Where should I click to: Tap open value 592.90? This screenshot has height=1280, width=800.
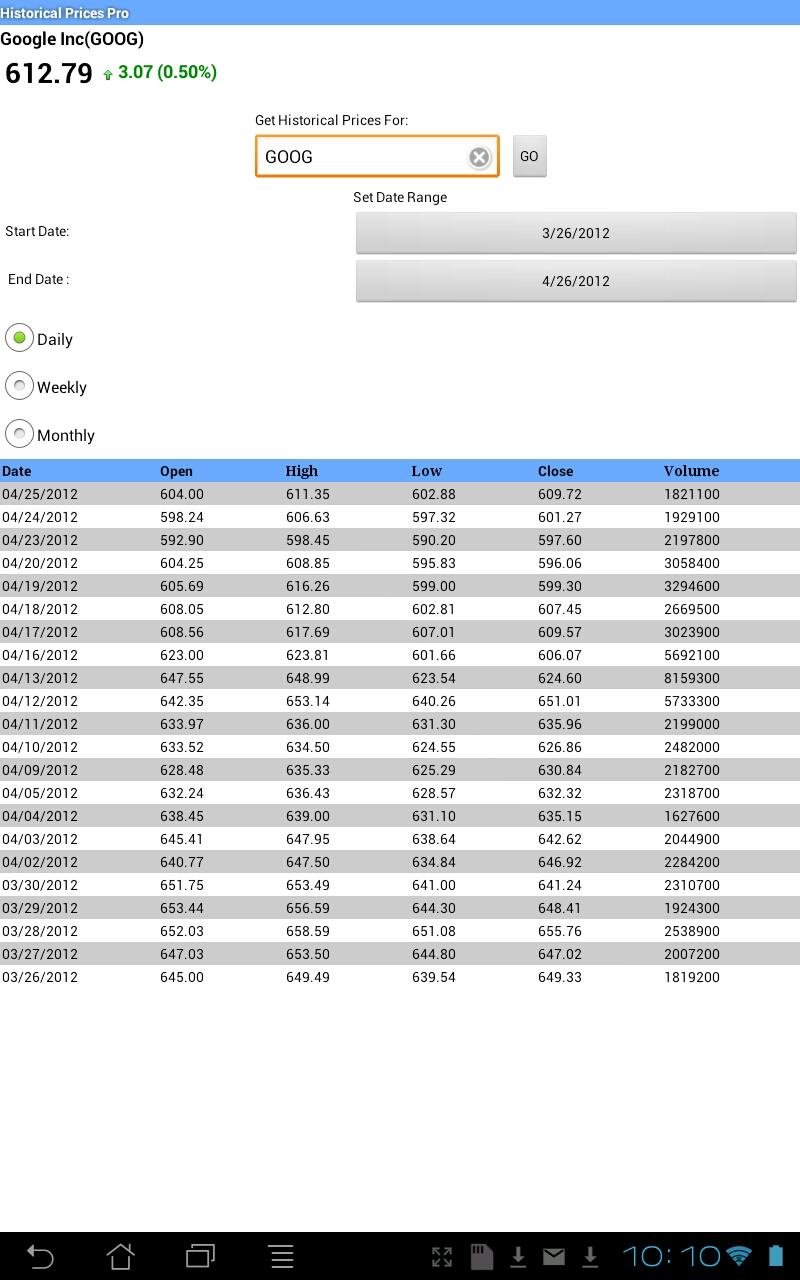182,540
